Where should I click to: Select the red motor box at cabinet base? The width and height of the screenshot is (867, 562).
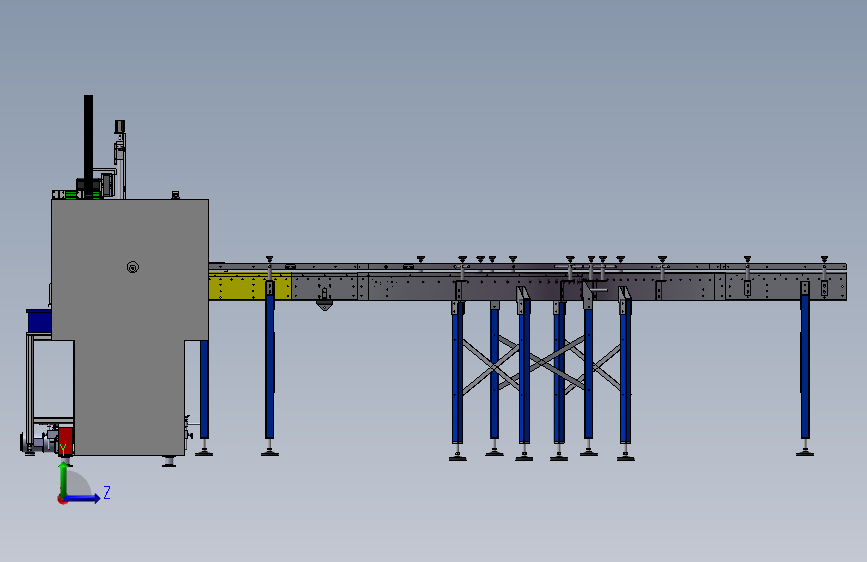[65, 440]
